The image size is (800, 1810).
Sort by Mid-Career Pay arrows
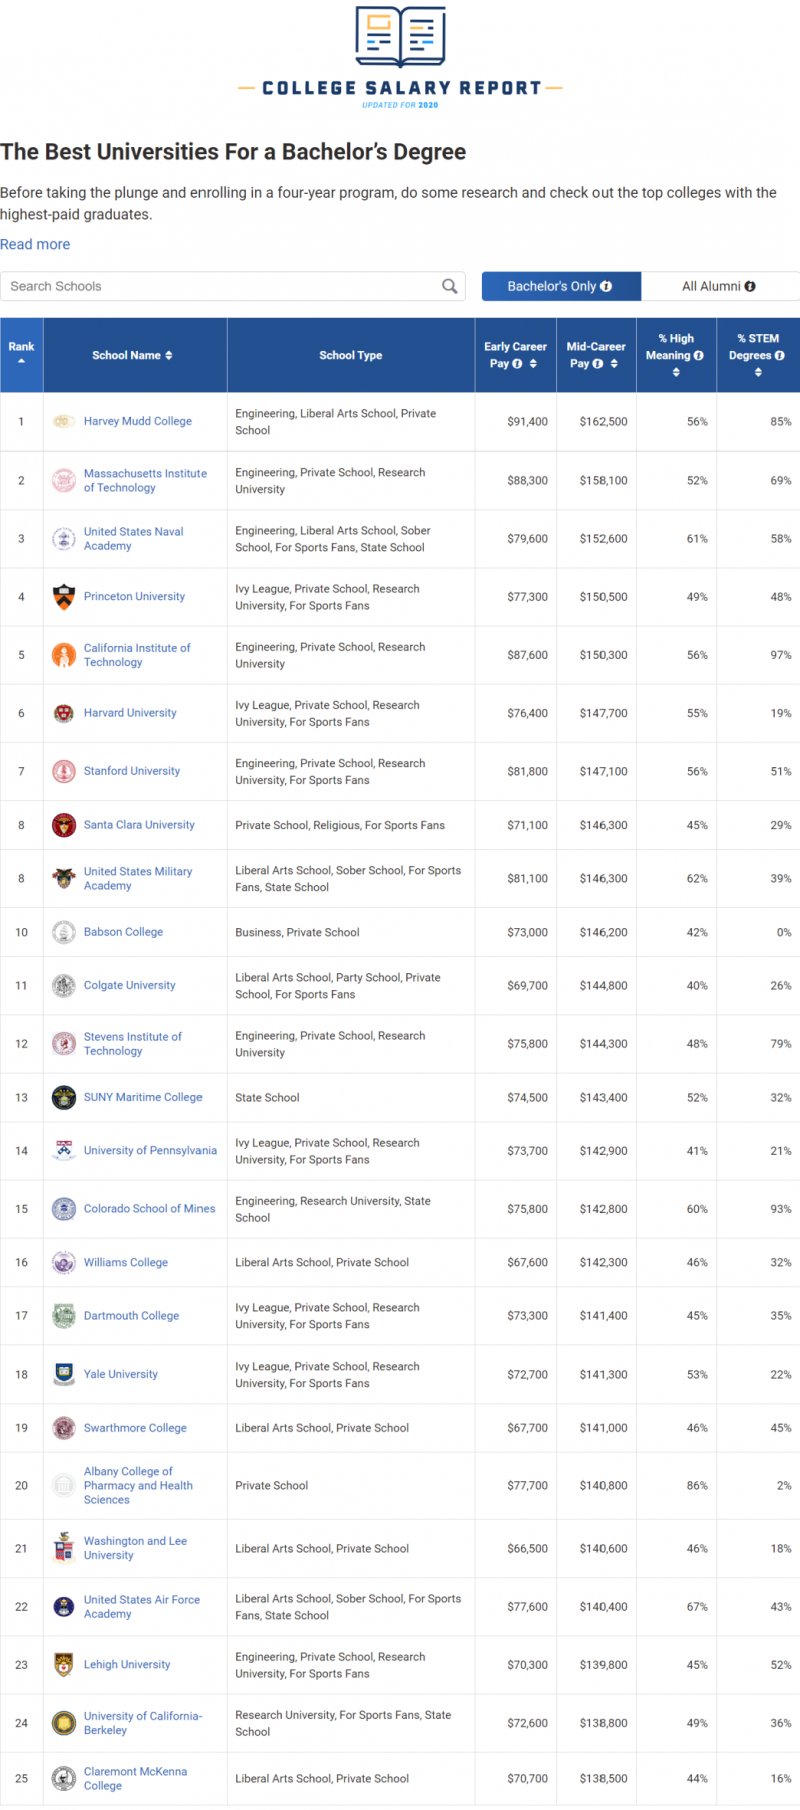click(614, 364)
